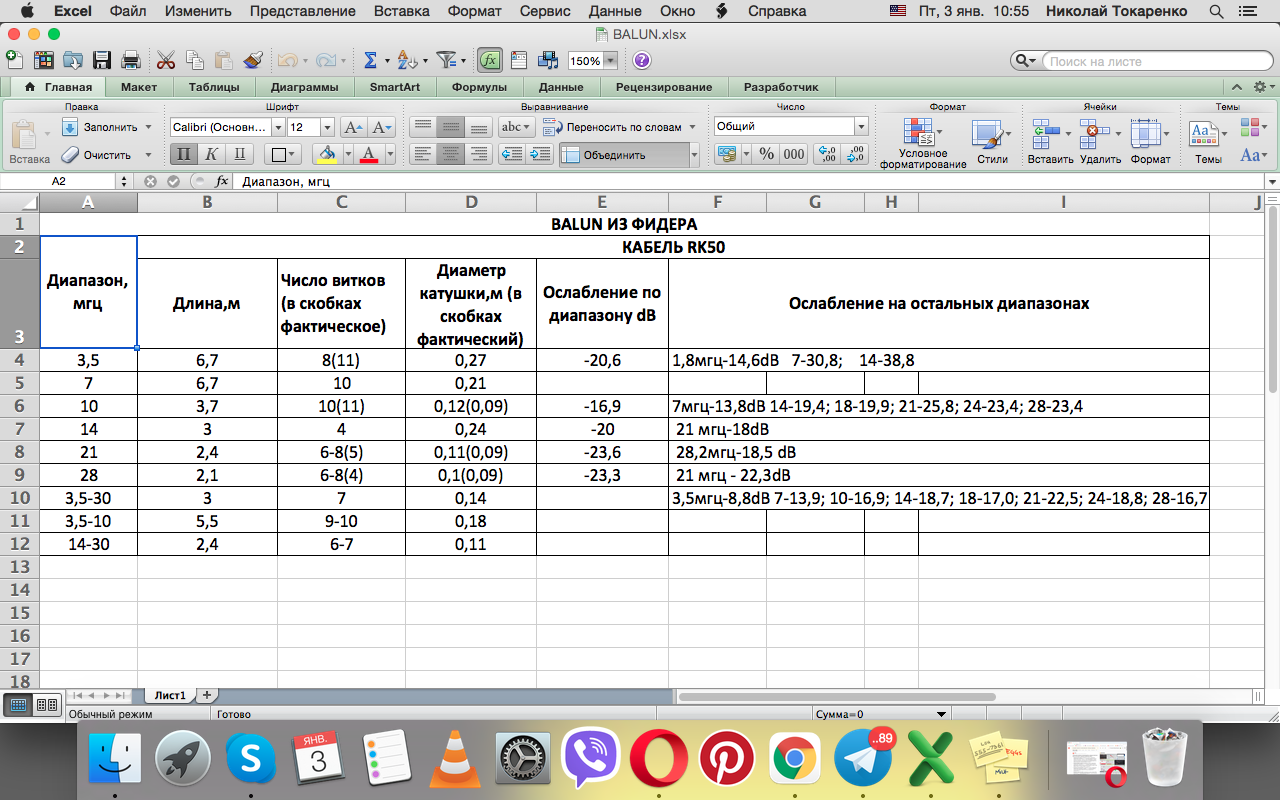Click the AutoSum sigma icon
Image resolution: width=1280 pixels, height=800 pixels.
tap(370, 60)
